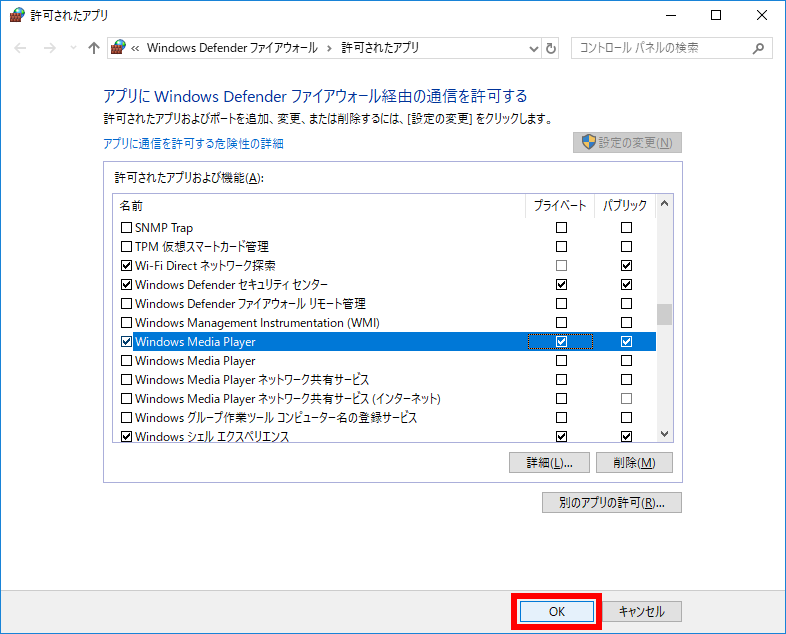Viewport: 786px width, 634px height.
Task: Uncheck public for Wi-Fi Direct ネットワーク探索
Action: click(x=626, y=266)
